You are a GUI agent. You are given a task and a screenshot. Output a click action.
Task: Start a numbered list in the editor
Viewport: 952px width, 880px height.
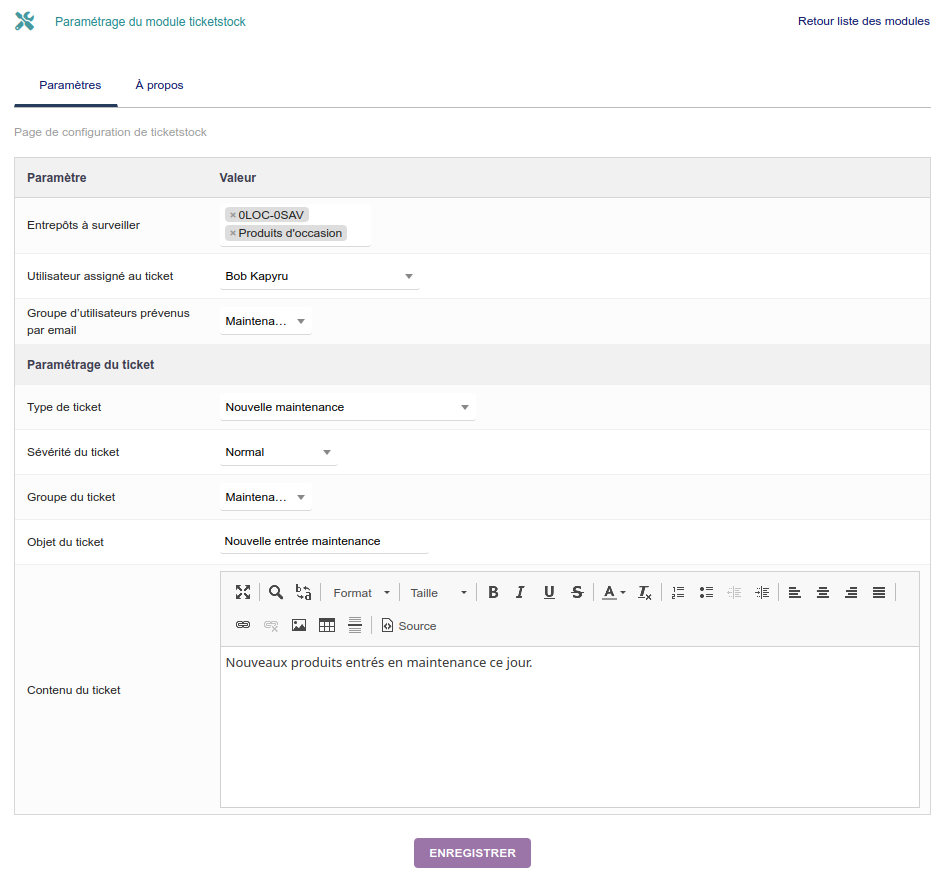click(x=678, y=592)
